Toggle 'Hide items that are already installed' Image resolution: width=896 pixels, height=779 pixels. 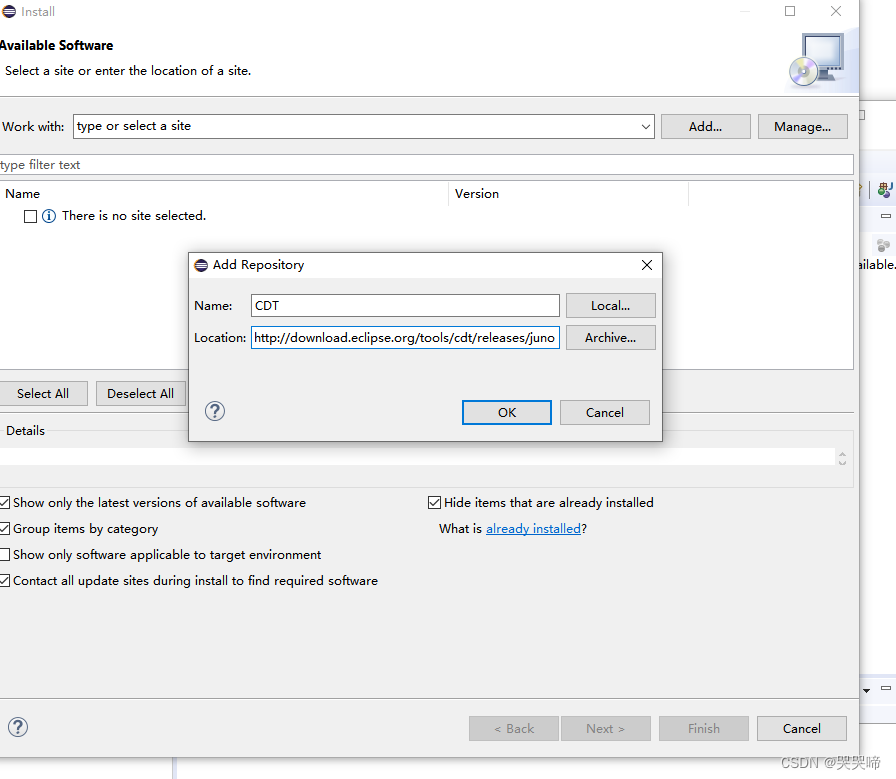pyautogui.click(x=434, y=502)
